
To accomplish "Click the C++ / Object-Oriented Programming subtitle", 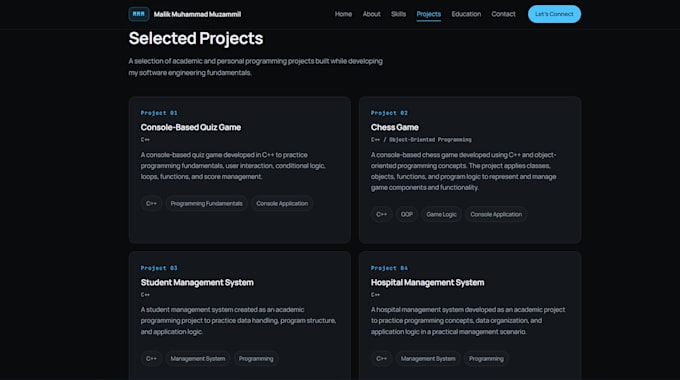I will (x=421, y=140).
